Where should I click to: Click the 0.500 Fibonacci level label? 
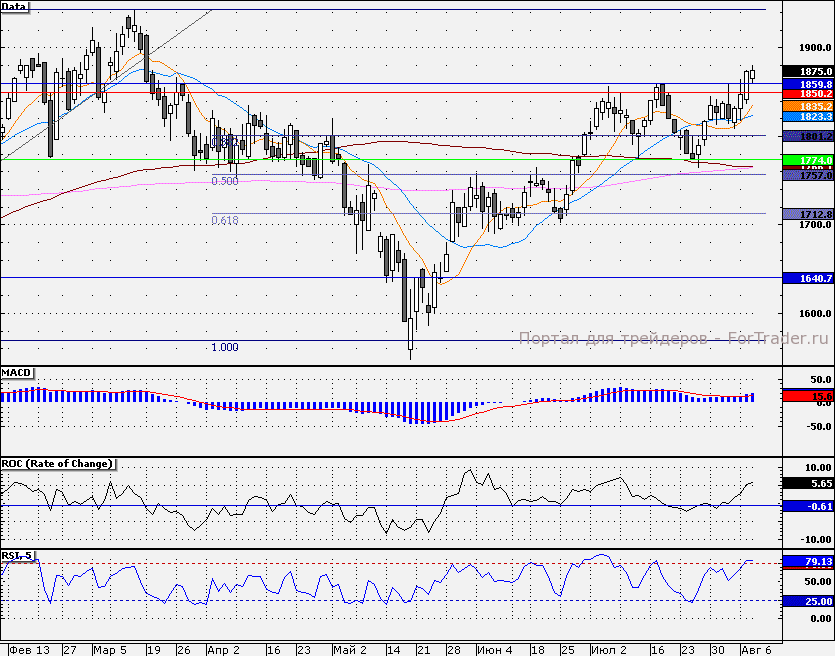click(225, 182)
